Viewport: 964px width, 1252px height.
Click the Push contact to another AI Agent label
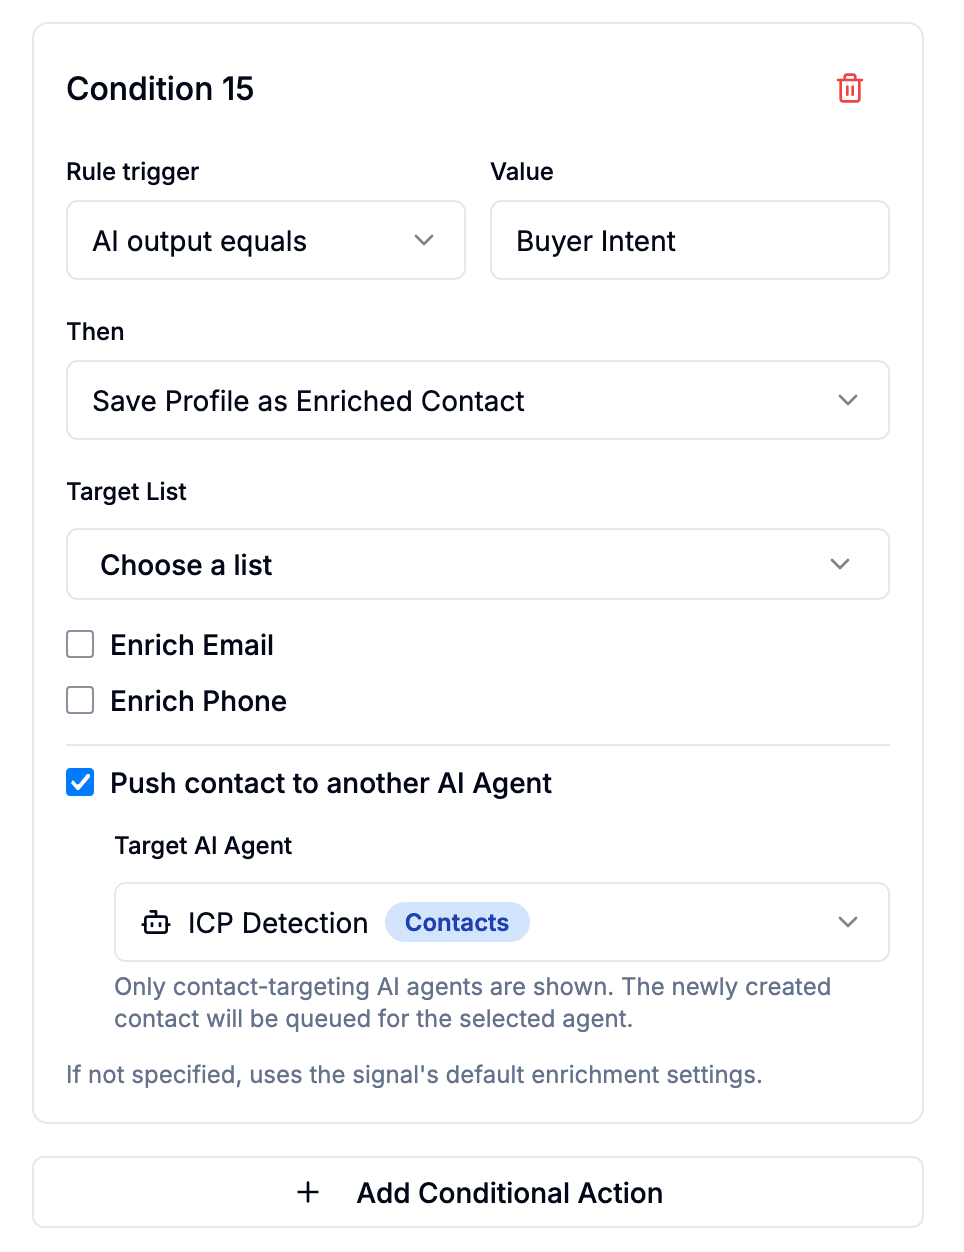(331, 783)
